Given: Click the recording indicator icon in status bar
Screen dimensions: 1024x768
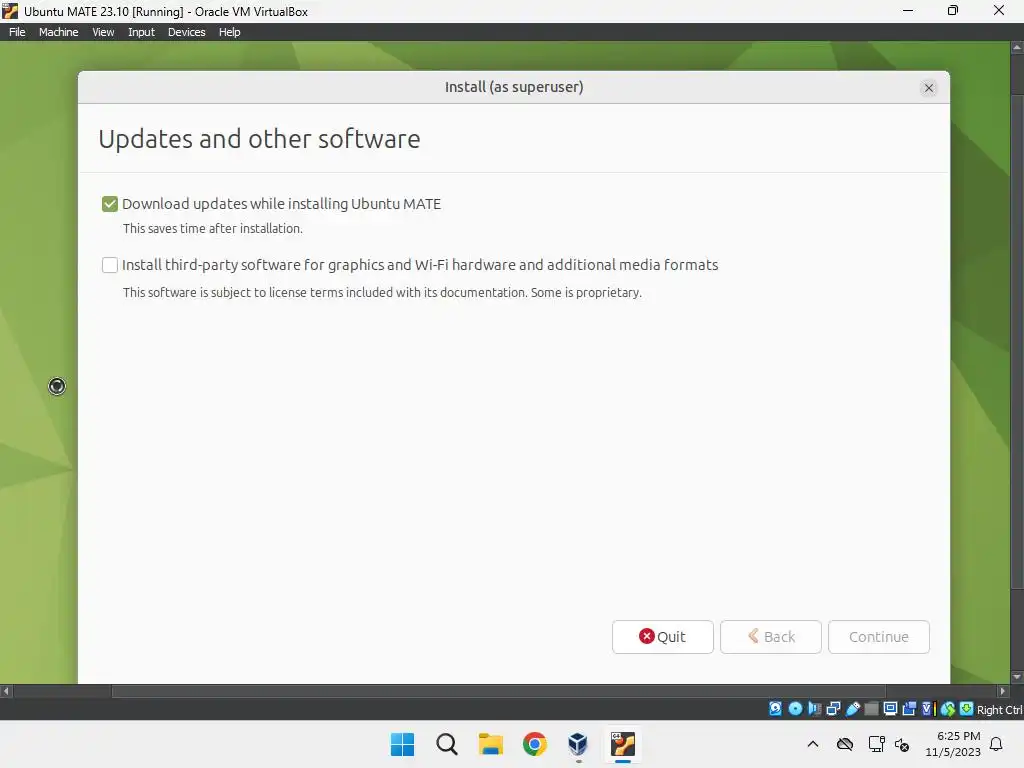Looking at the screenshot, I should tap(909, 709).
